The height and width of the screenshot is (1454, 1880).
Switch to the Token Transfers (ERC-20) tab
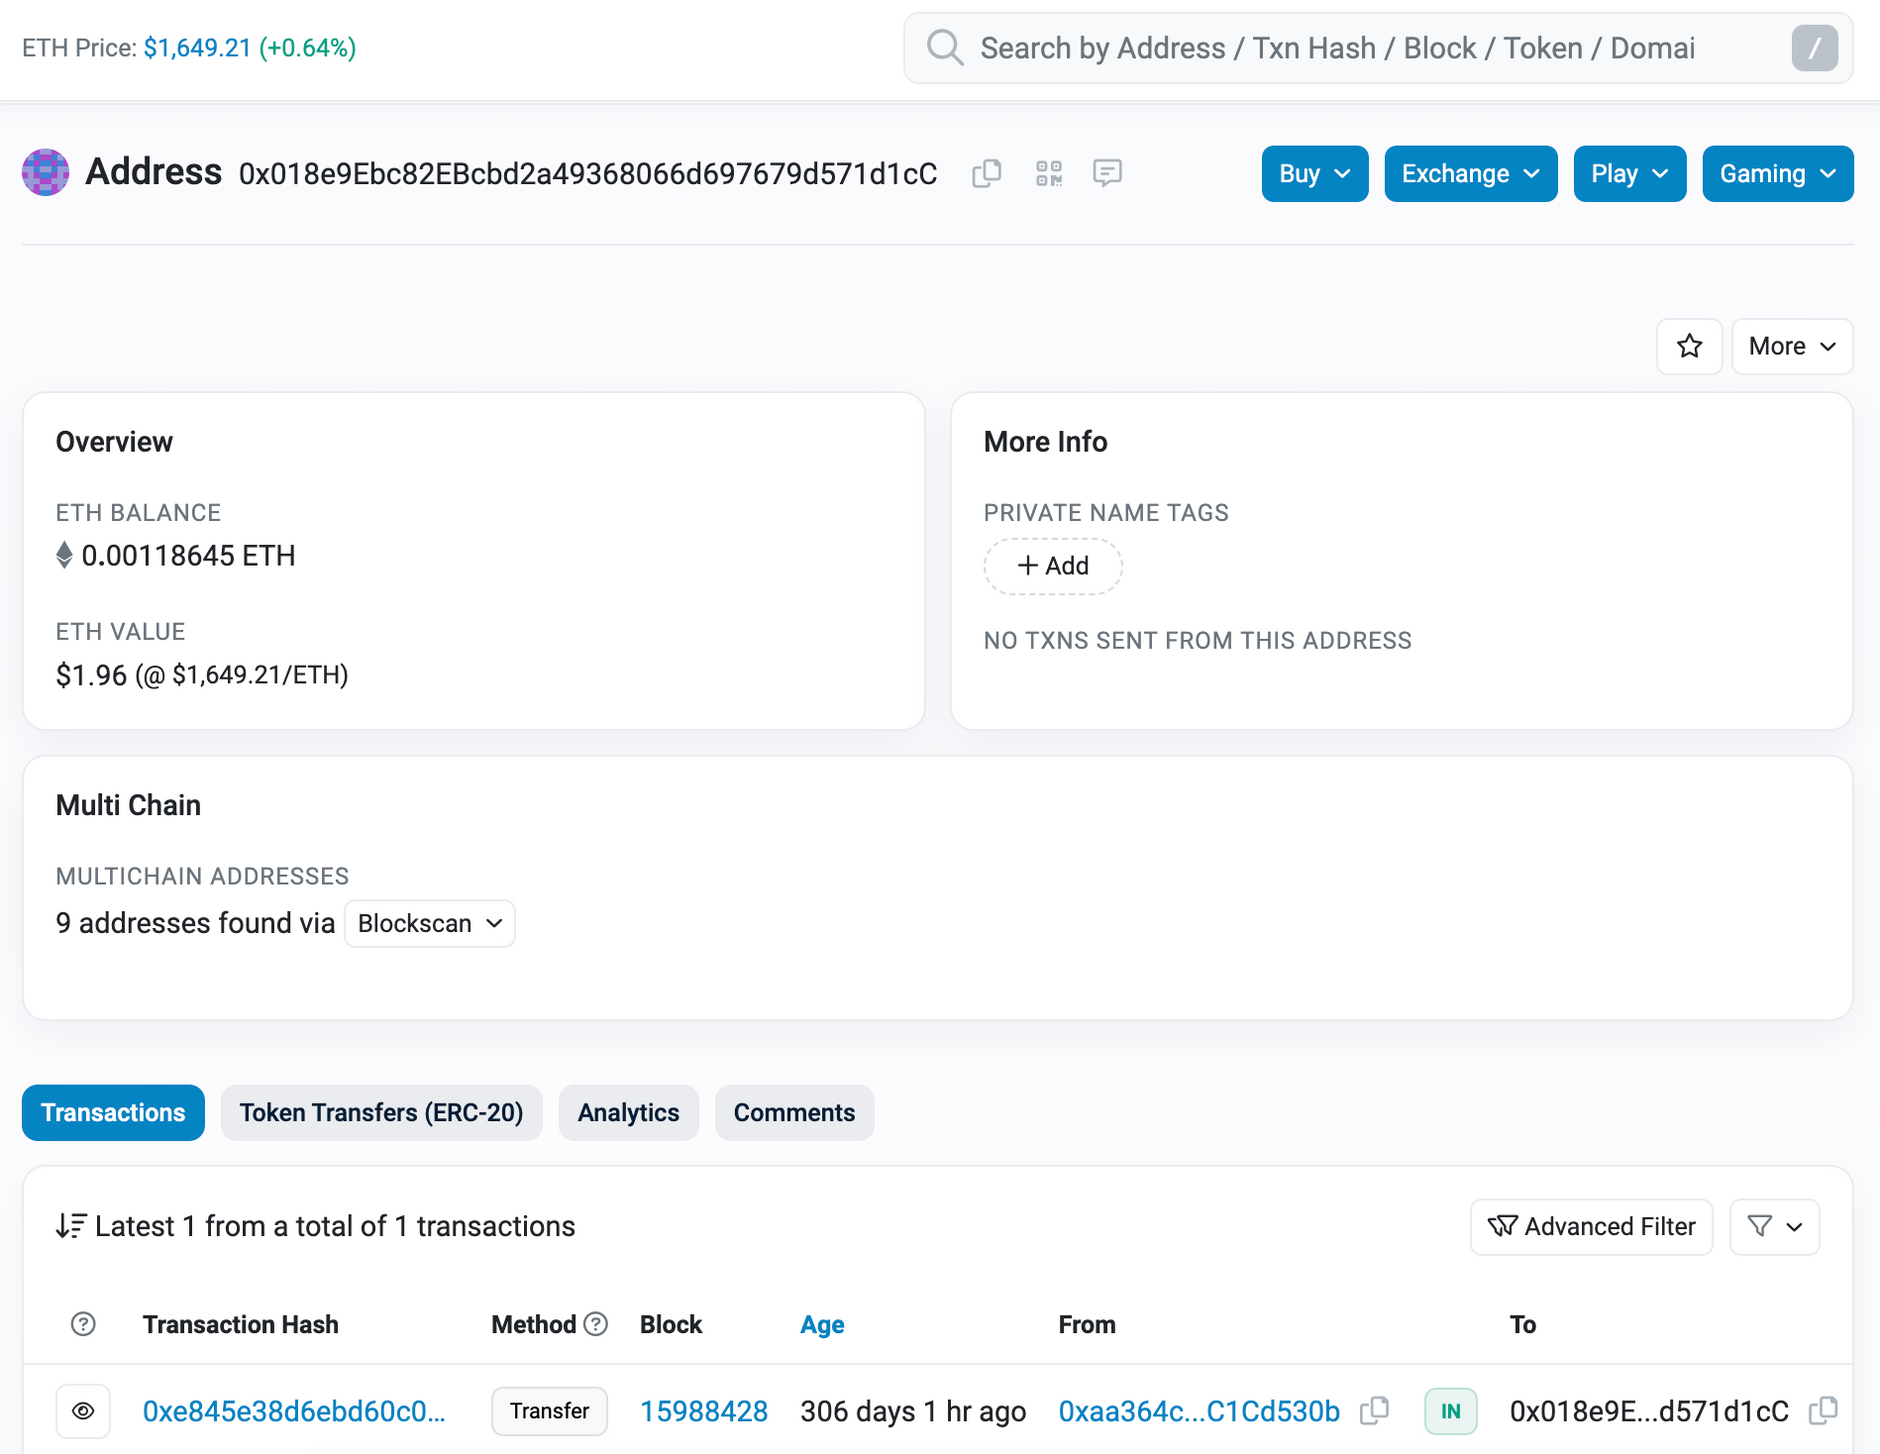point(381,1112)
